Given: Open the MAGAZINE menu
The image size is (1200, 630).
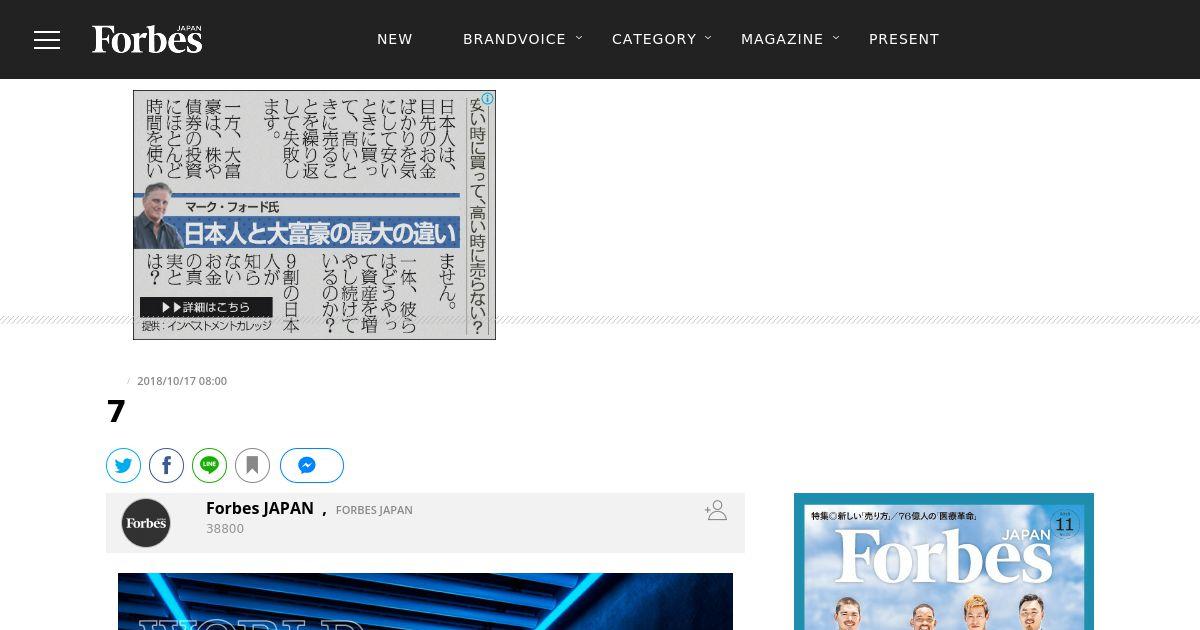Looking at the screenshot, I should click(782, 39).
